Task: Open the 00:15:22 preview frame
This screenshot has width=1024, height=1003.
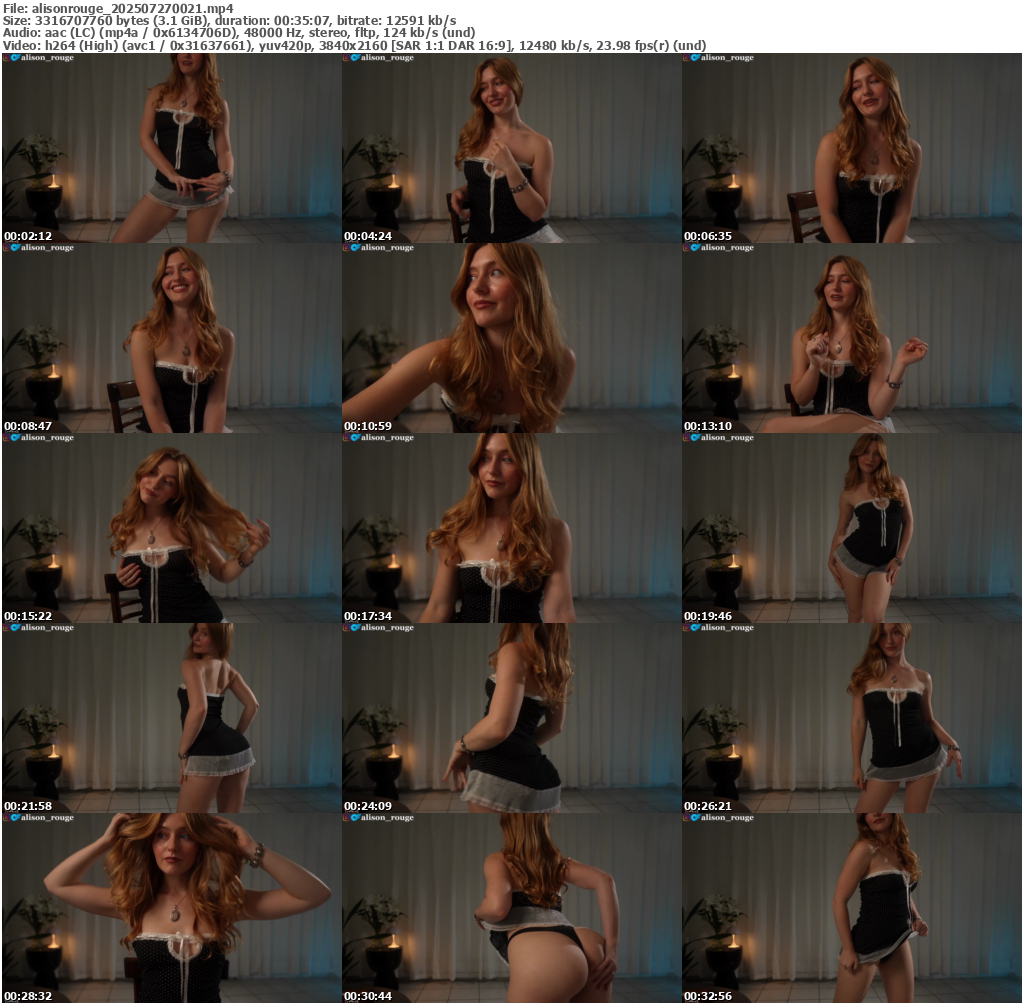Action: [171, 528]
